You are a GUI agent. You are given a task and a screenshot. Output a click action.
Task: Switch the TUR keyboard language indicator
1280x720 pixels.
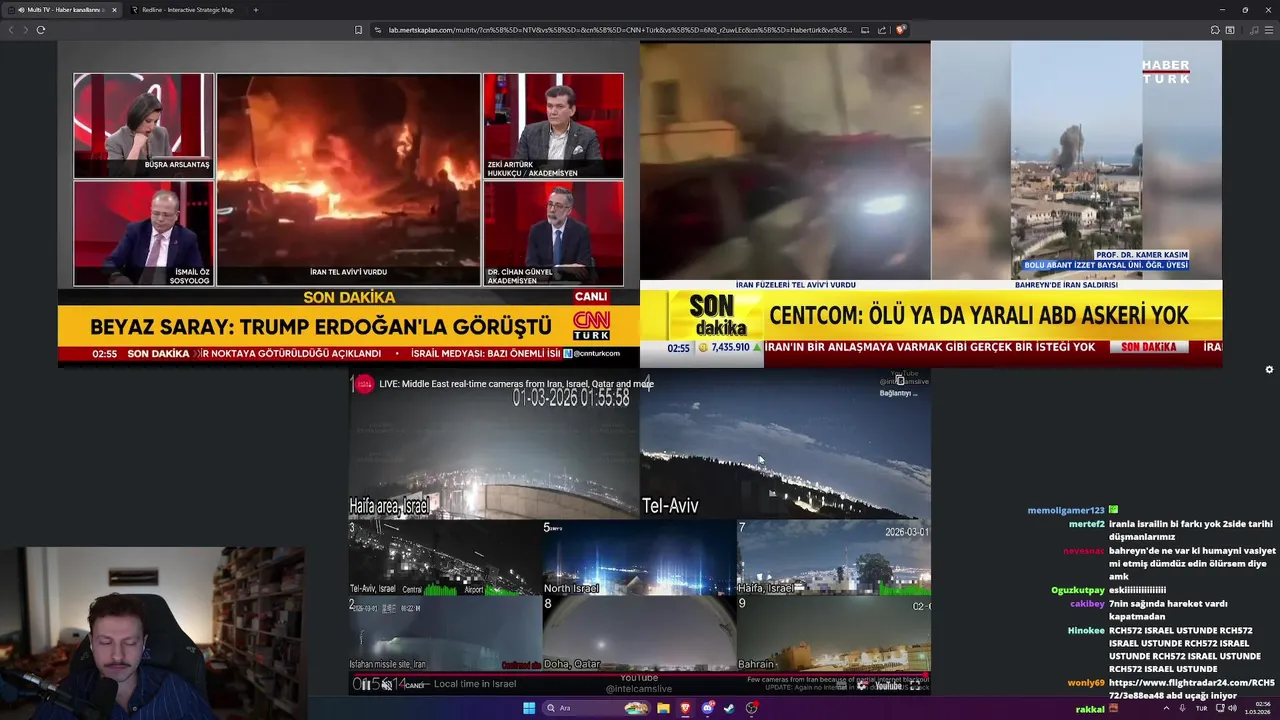click(x=1202, y=708)
